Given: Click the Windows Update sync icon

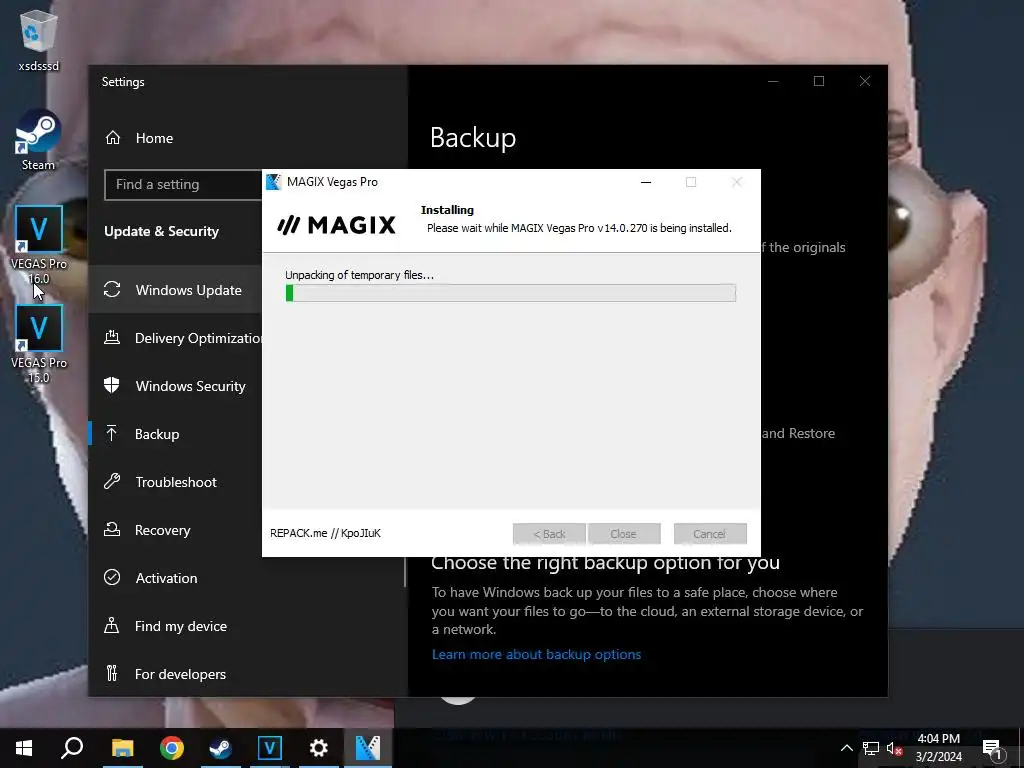Looking at the screenshot, I should pos(112,289).
